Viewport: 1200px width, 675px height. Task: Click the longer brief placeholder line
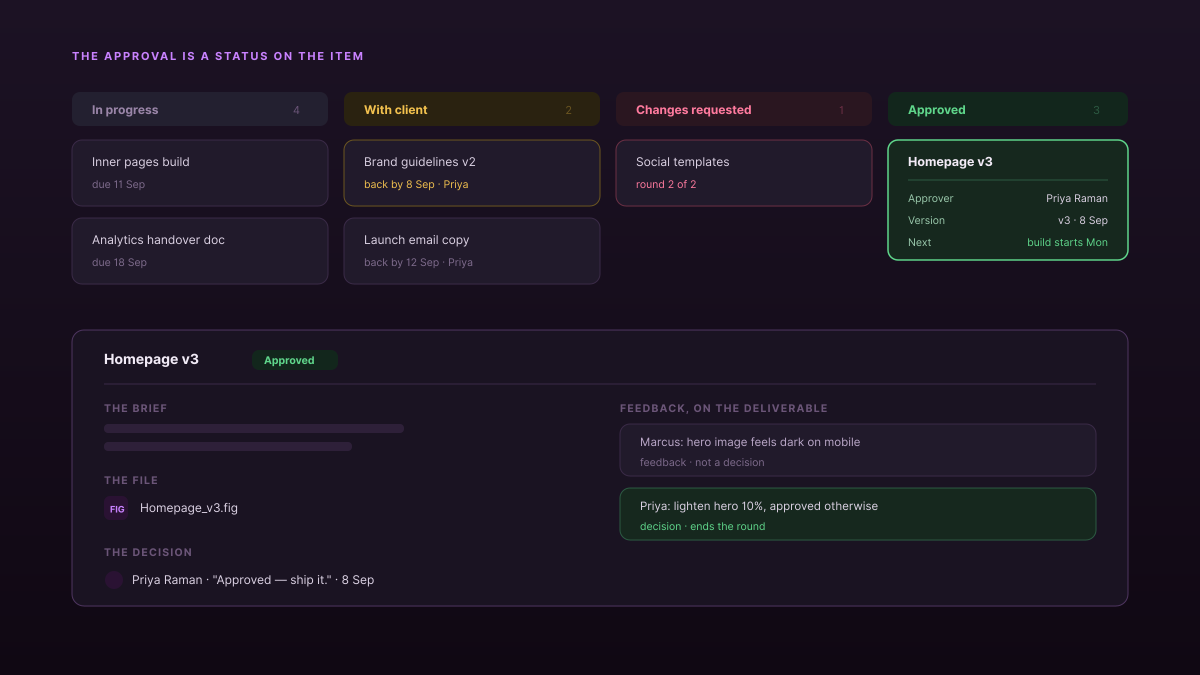coord(254,428)
